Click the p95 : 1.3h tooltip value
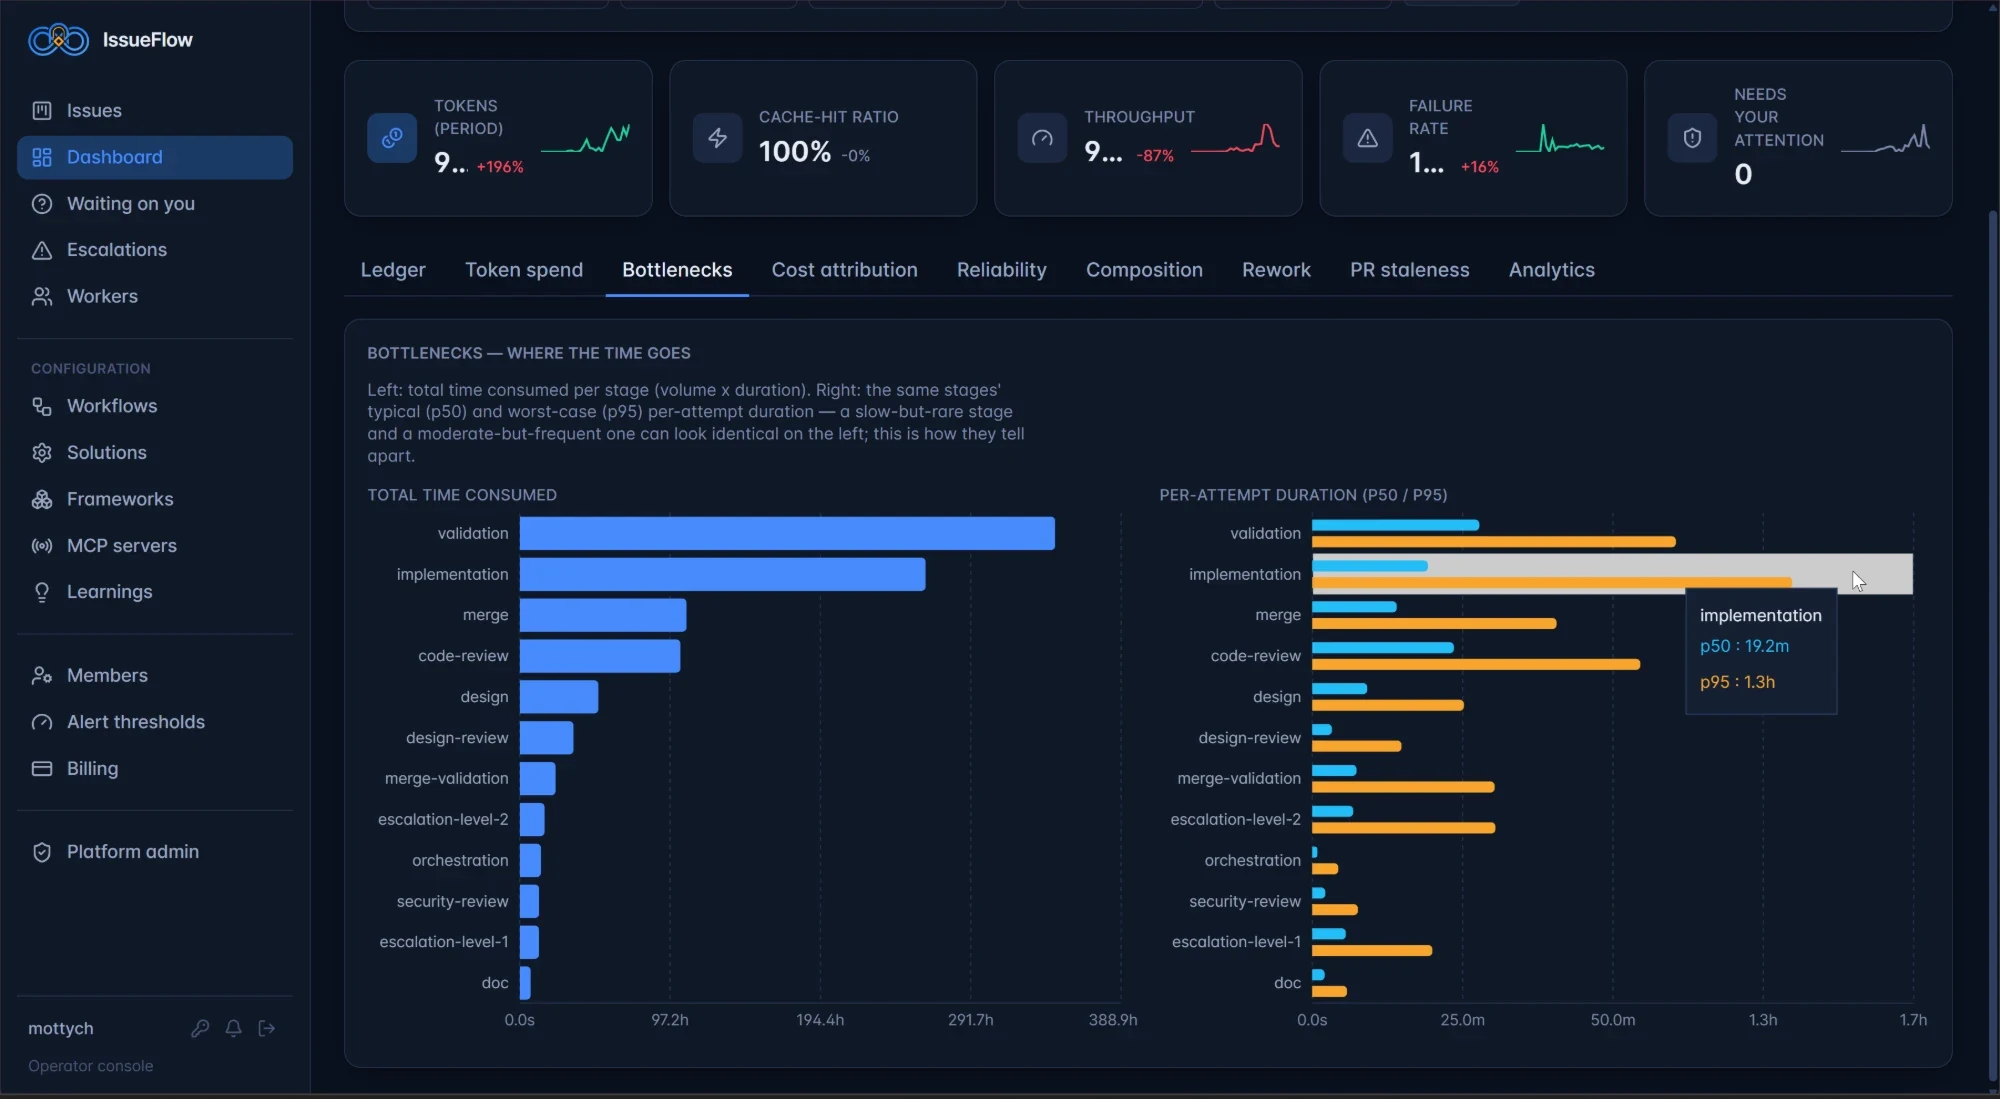Image resolution: width=2000 pixels, height=1099 pixels. click(1737, 682)
